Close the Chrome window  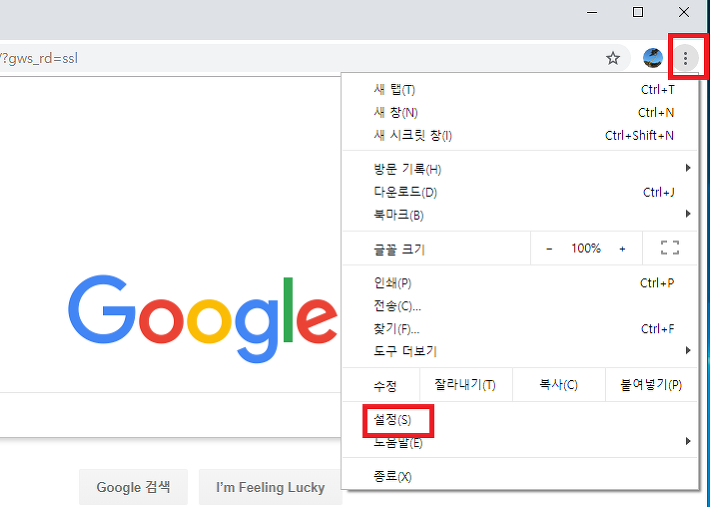click(x=684, y=12)
